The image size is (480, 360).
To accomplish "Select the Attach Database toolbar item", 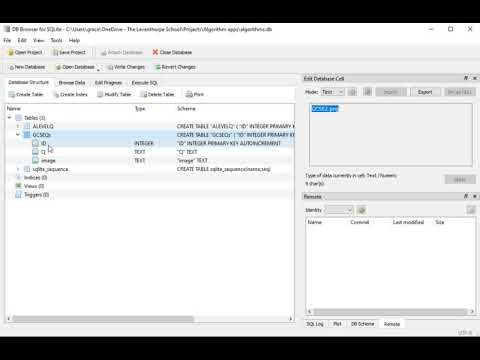I will click(122, 52).
